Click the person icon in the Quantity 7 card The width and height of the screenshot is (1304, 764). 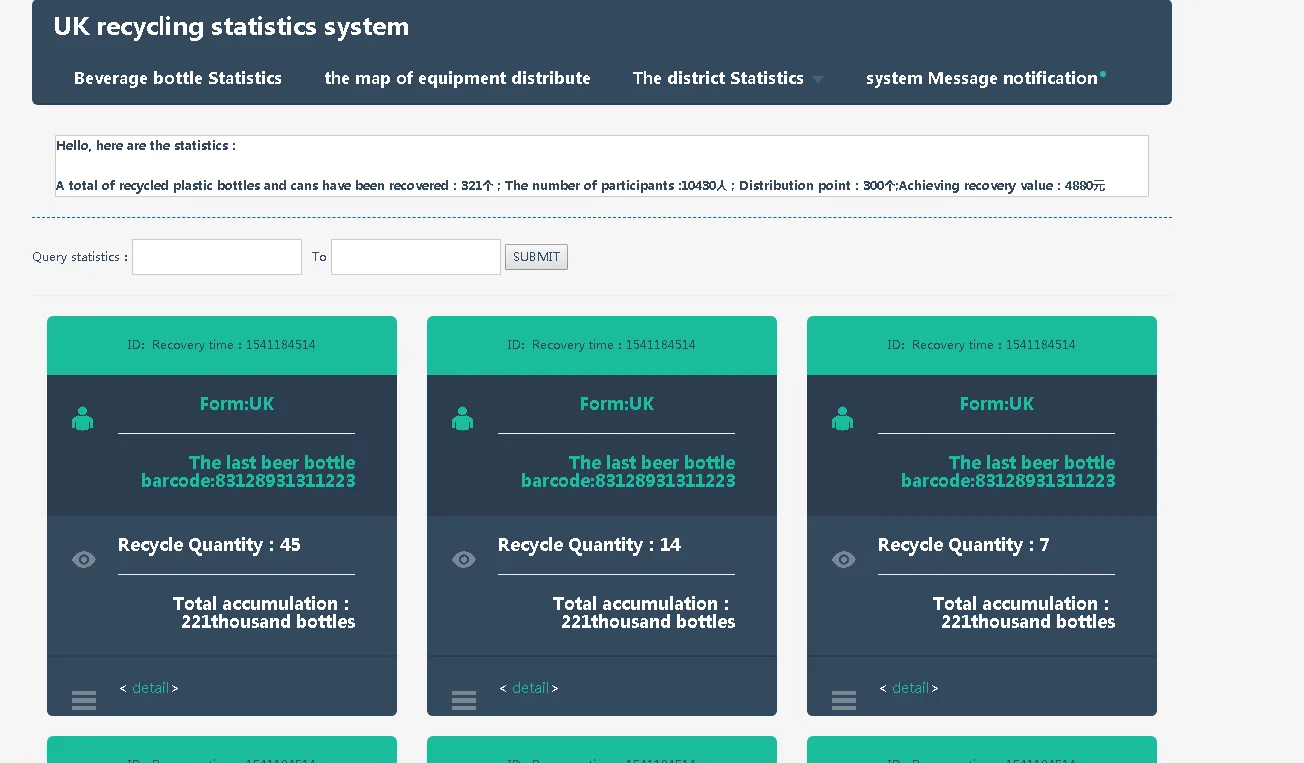(x=843, y=419)
